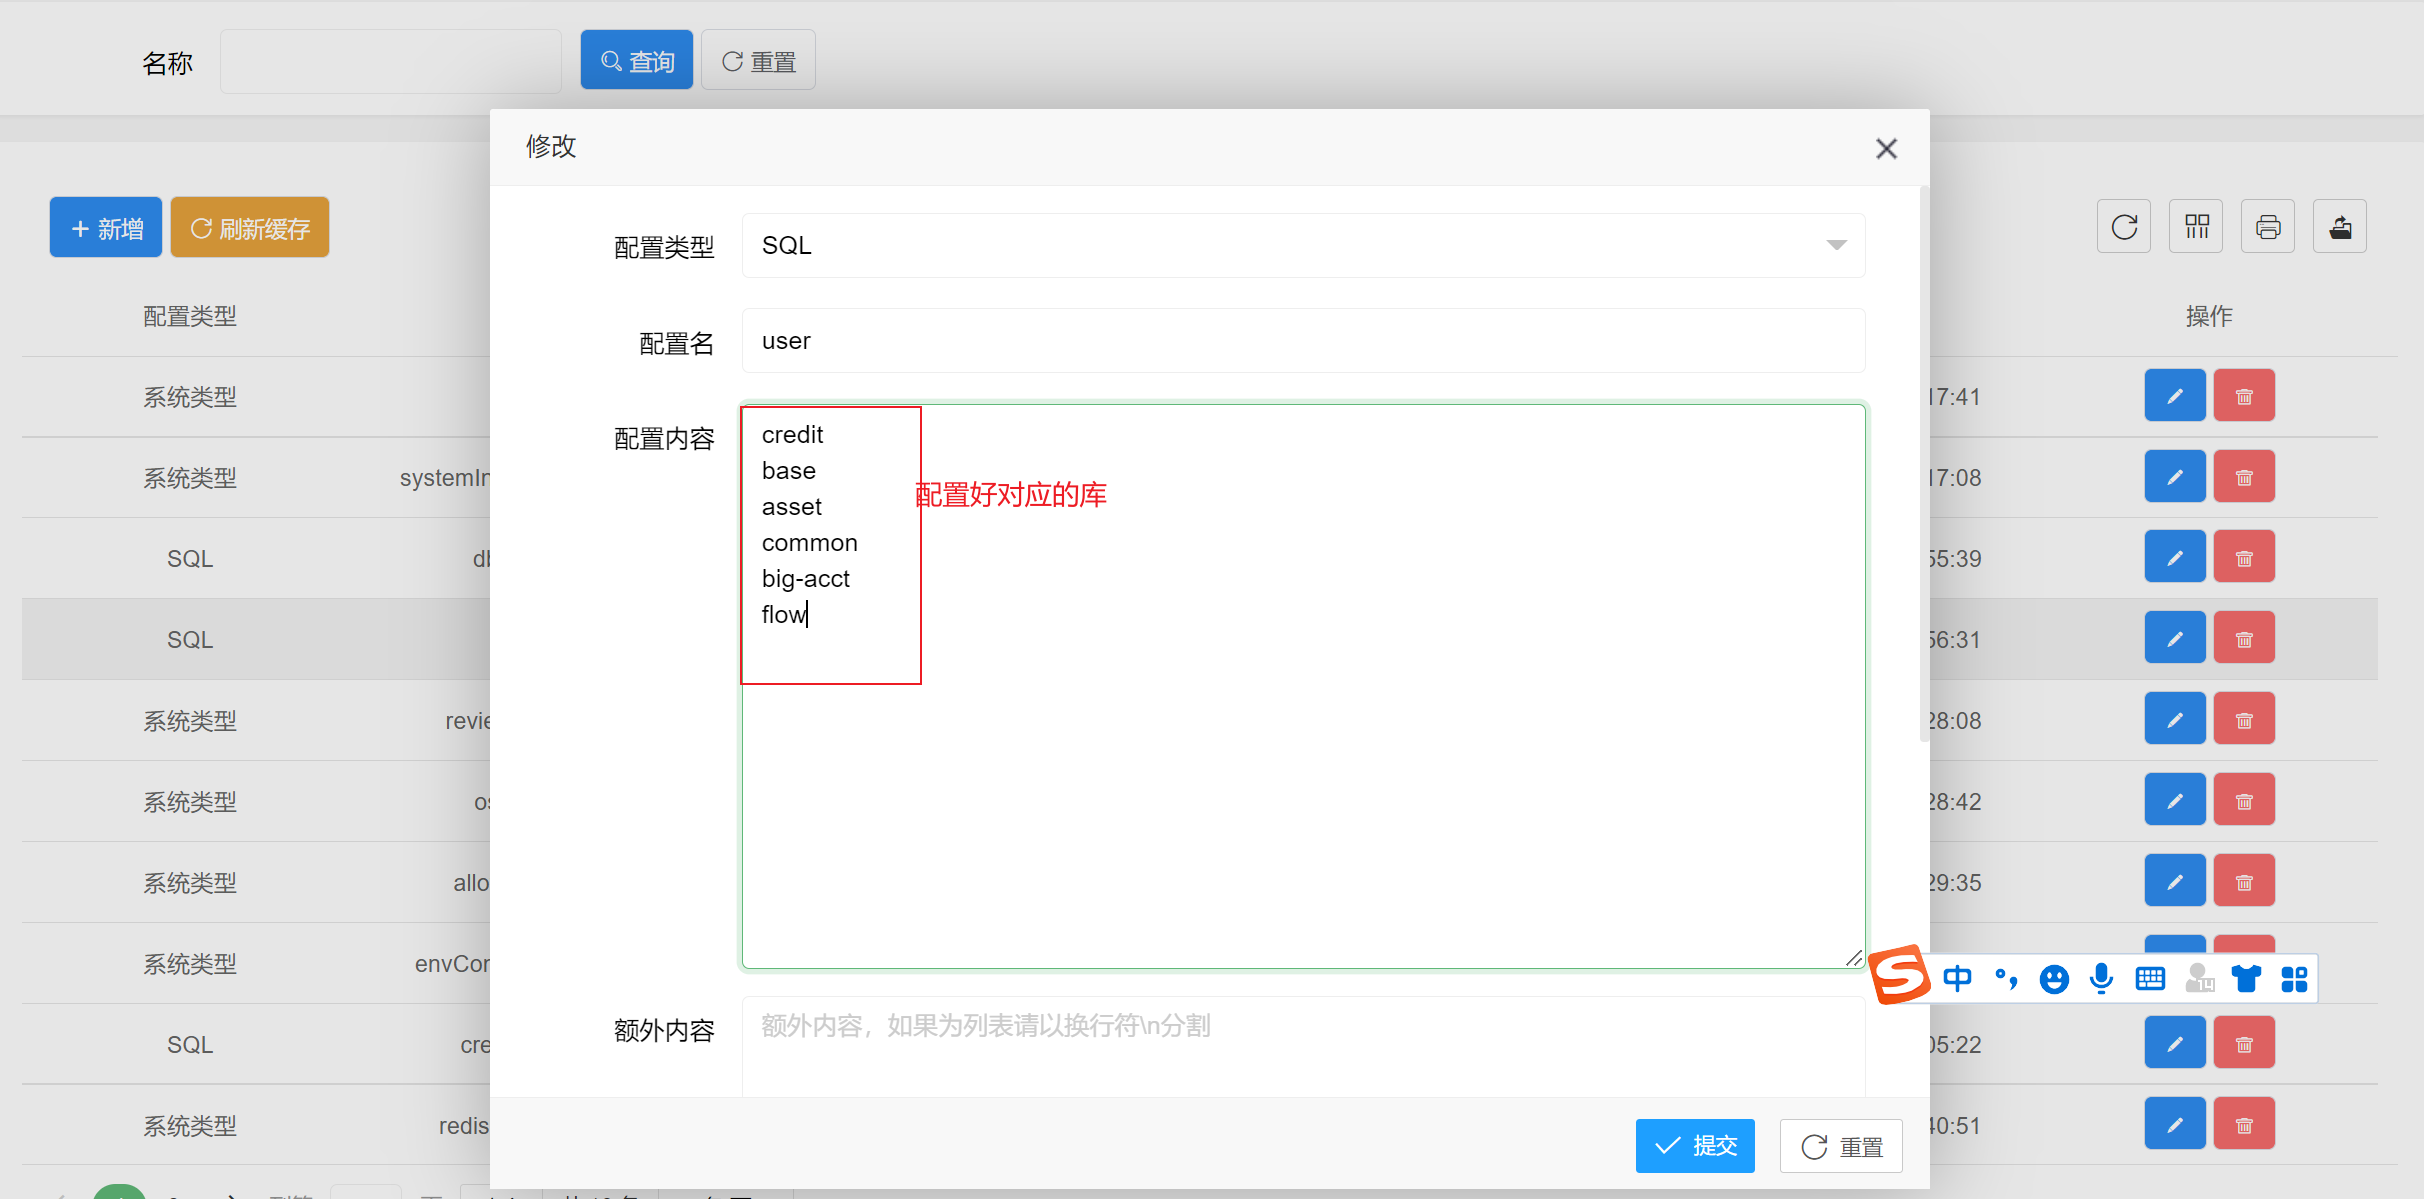Click the dropdown arrow beside SQL

click(x=1836, y=246)
